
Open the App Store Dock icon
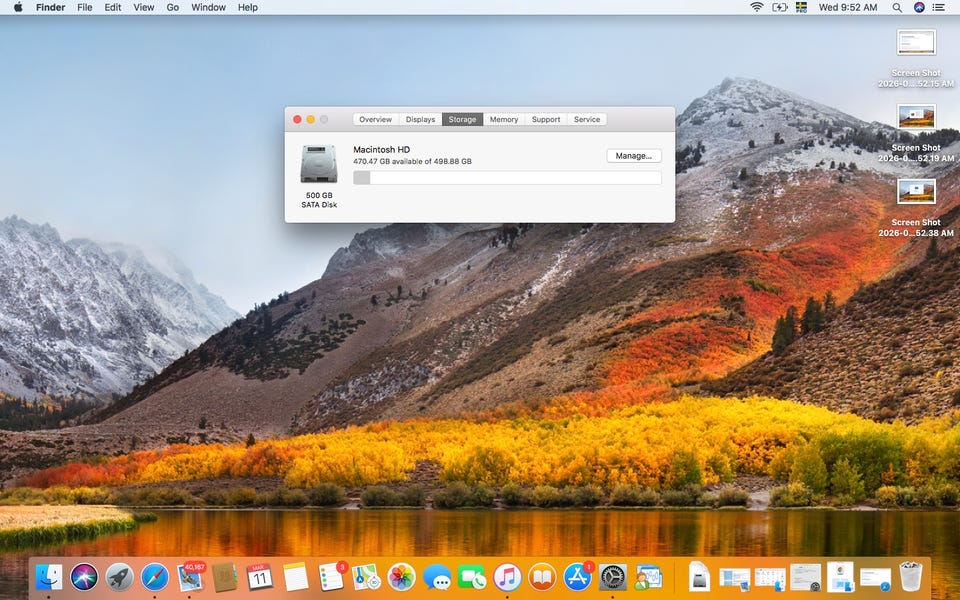point(578,576)
